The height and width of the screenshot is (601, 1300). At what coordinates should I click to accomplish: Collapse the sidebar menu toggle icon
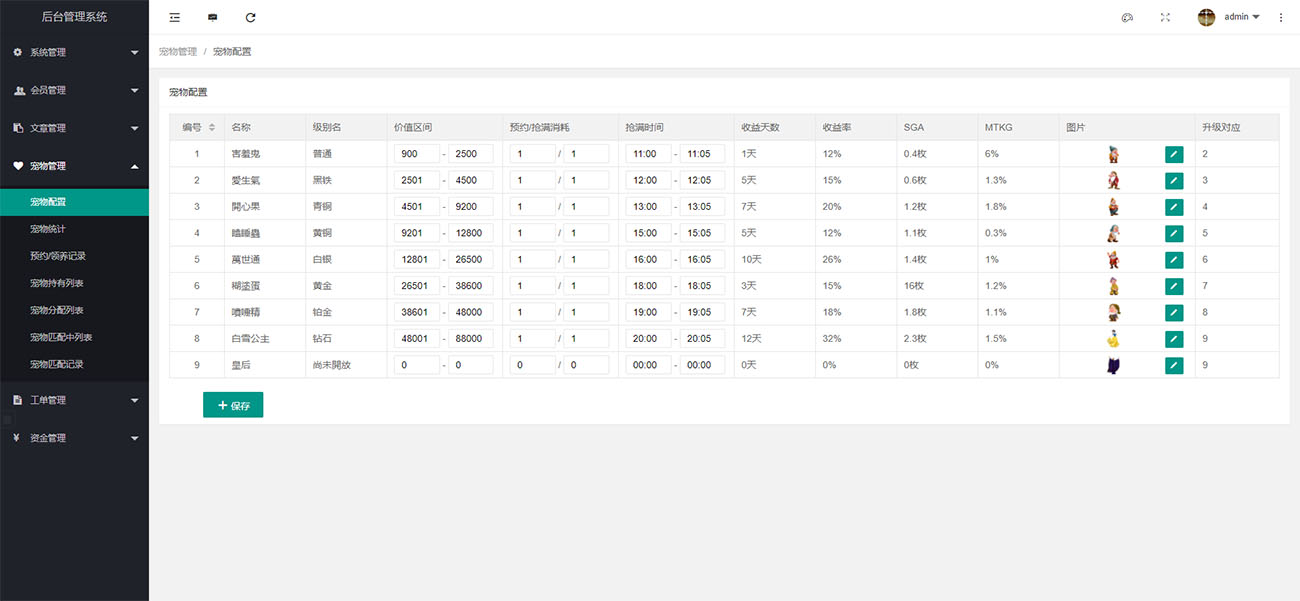click(175, 17)
